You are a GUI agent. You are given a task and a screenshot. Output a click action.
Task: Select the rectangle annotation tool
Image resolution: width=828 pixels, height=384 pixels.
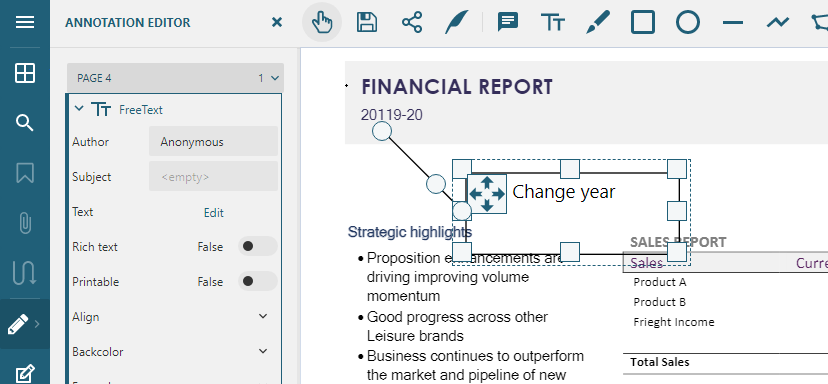(x=643, y=23)
